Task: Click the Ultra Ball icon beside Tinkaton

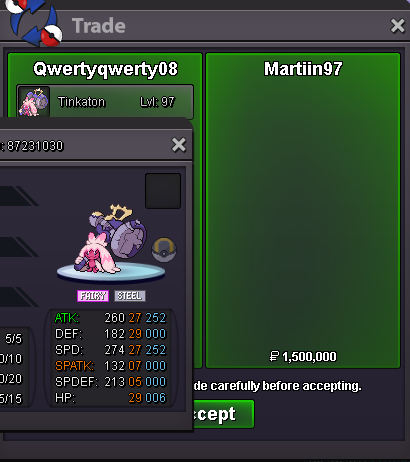Action: click(x=164, y=250)
